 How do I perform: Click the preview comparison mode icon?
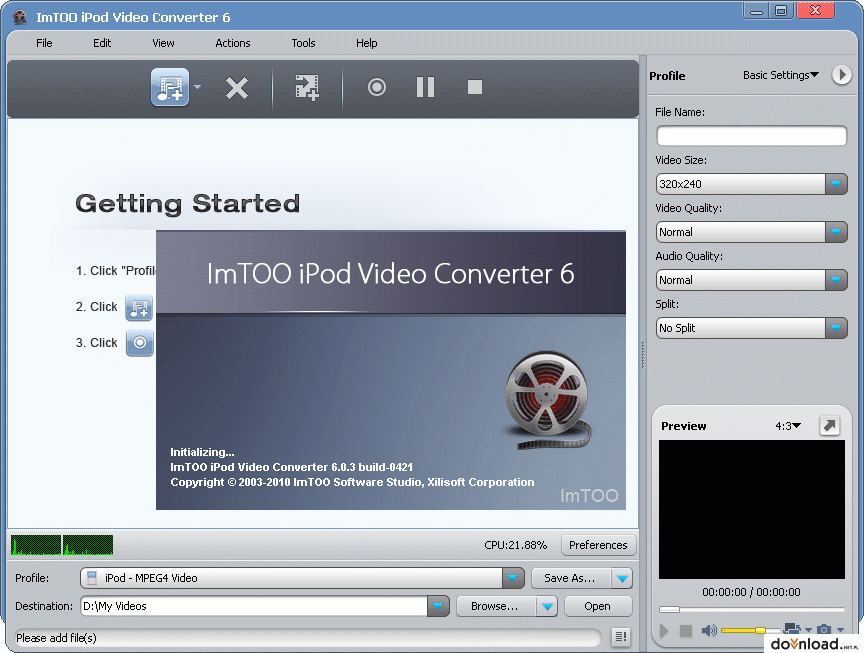(792, 629)
